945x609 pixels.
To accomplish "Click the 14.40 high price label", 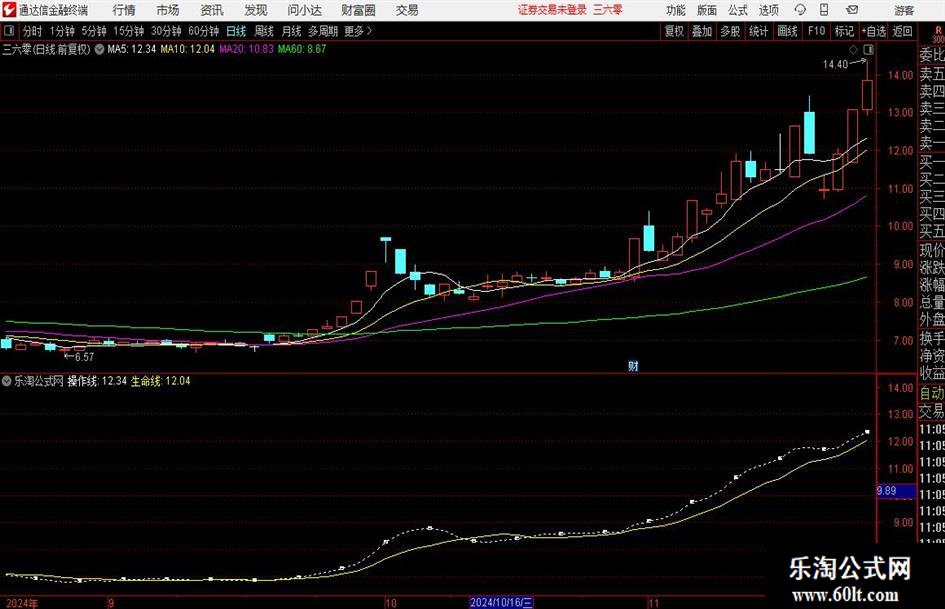I will point(835,64).
